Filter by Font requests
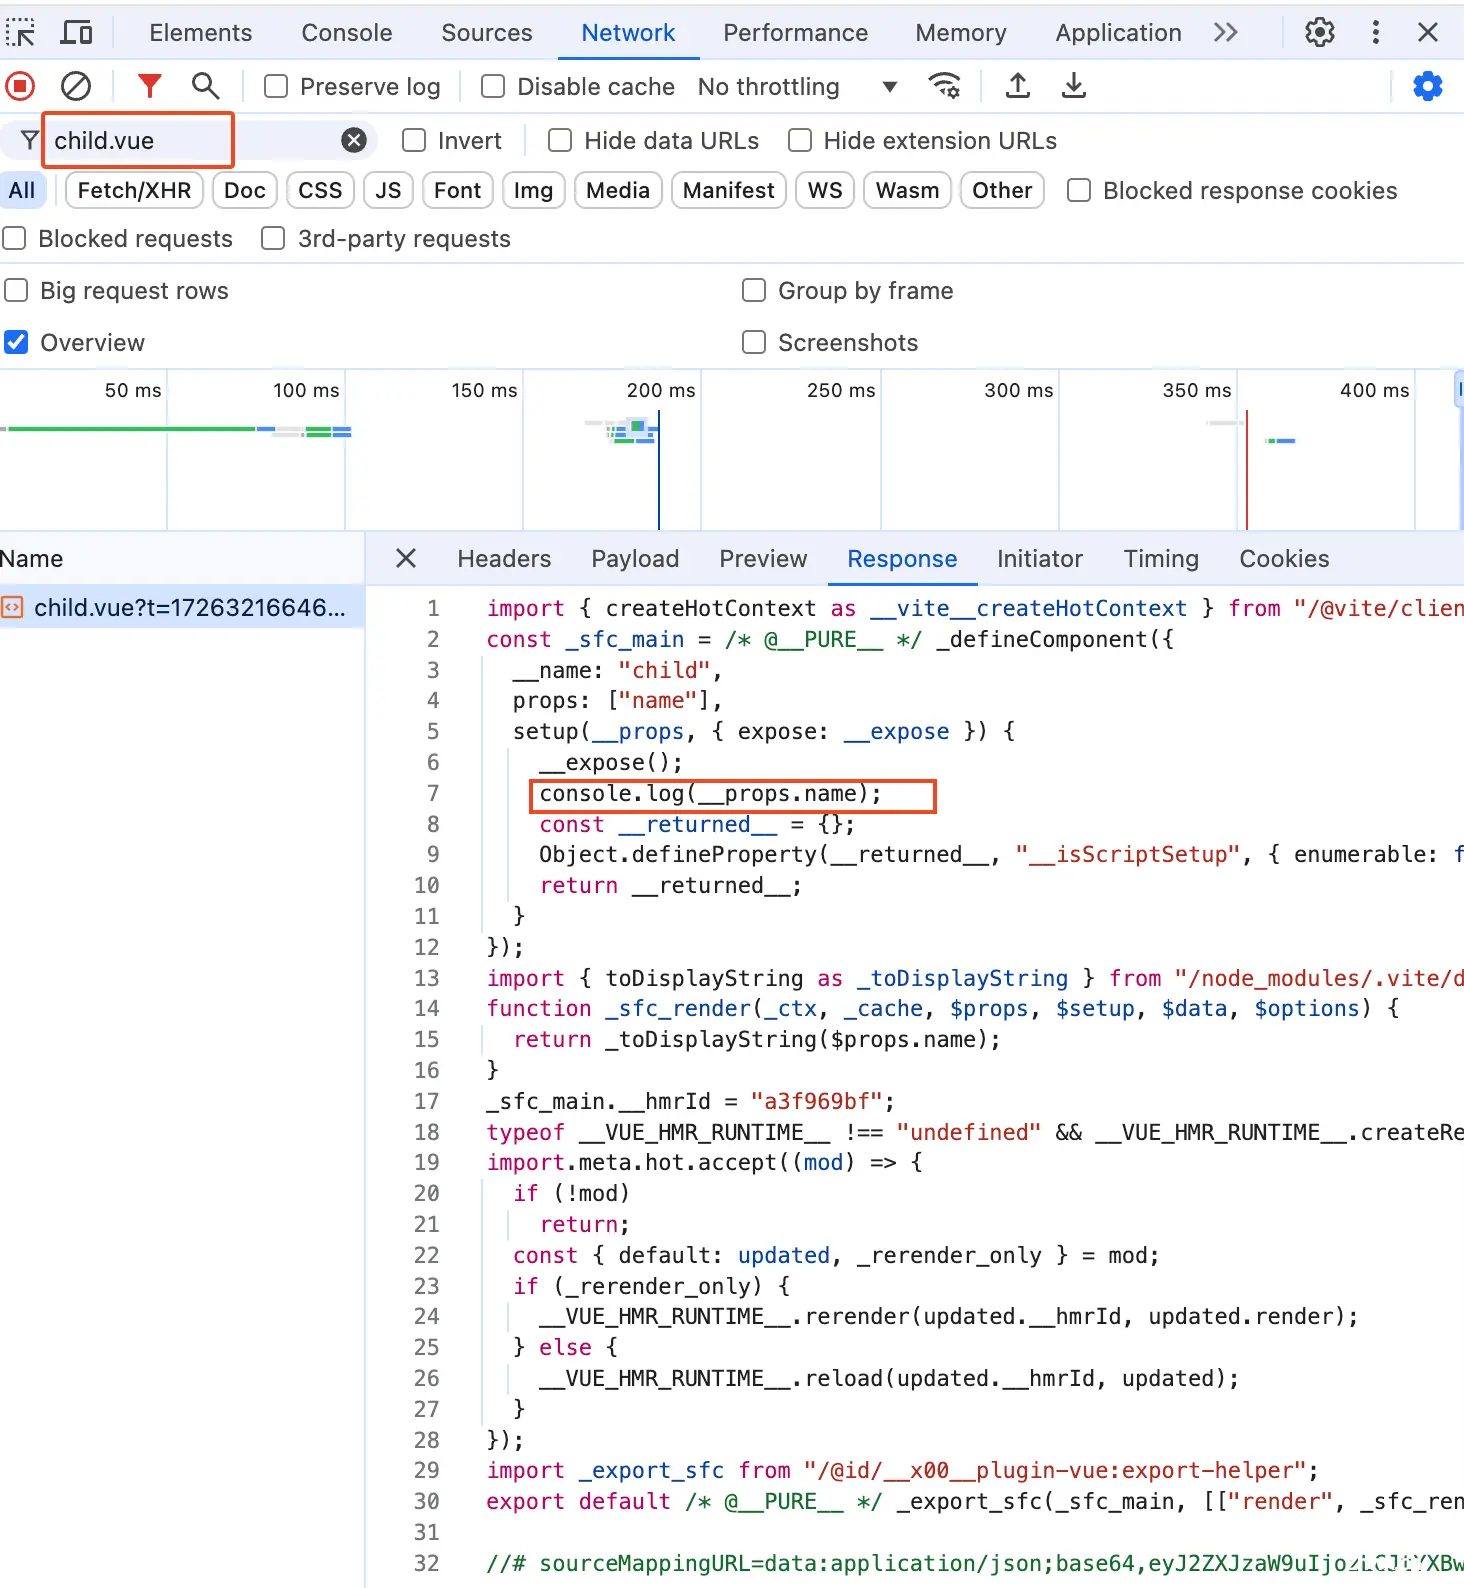This screenshot has width=1464, height=1588. coord(458,190)
